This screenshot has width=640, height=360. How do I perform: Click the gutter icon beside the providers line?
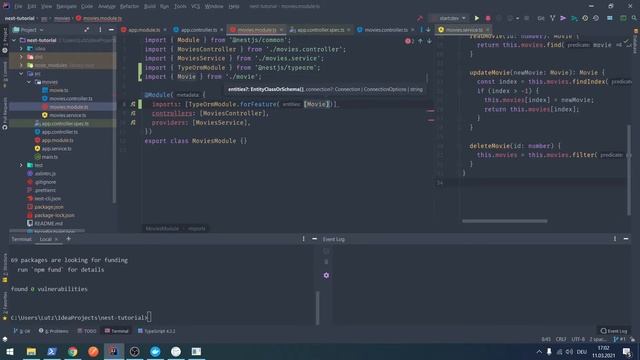[x=133, y=122]
